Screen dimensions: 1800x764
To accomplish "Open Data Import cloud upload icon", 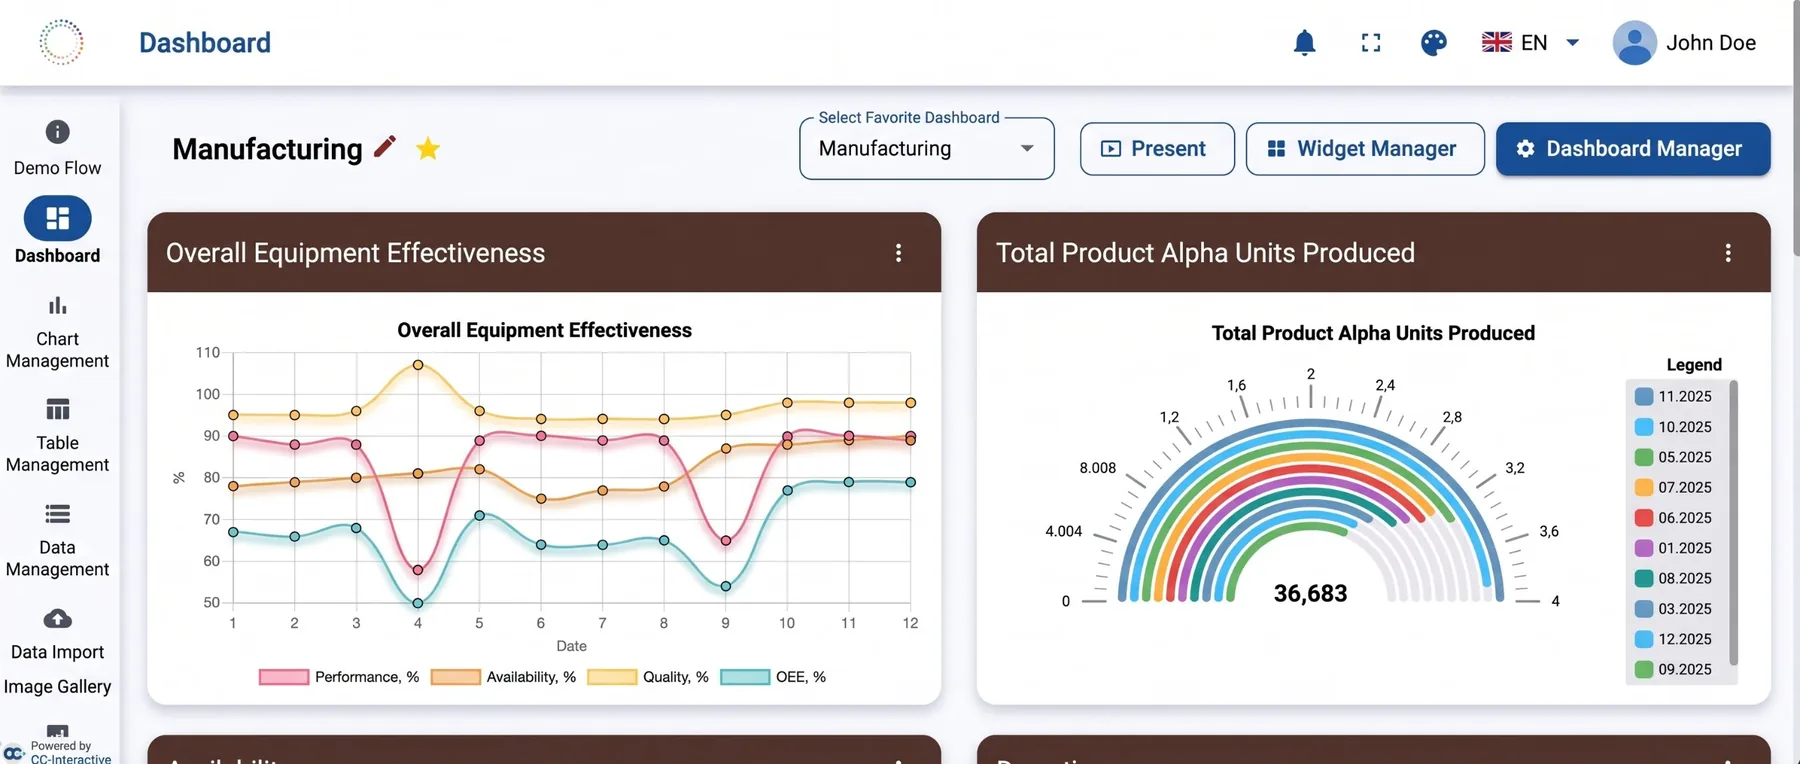I will coord(58,619).
